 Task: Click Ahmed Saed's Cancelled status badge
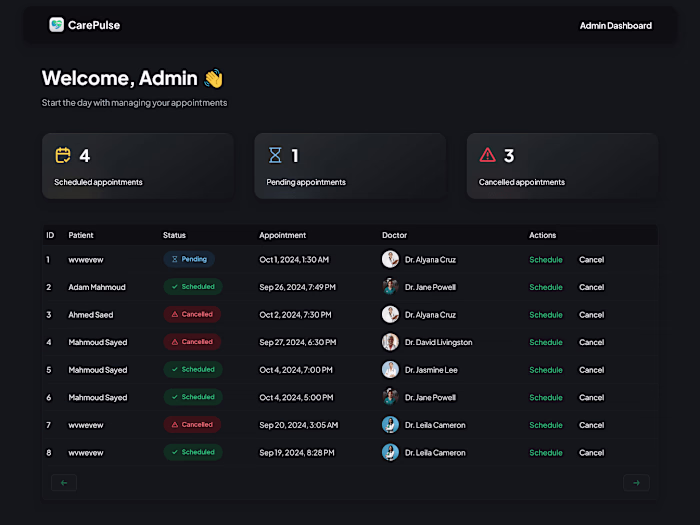(192, 314)
